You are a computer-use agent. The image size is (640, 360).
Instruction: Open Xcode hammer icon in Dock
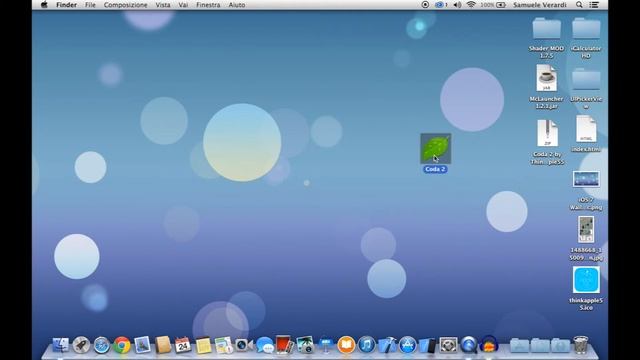387,345
